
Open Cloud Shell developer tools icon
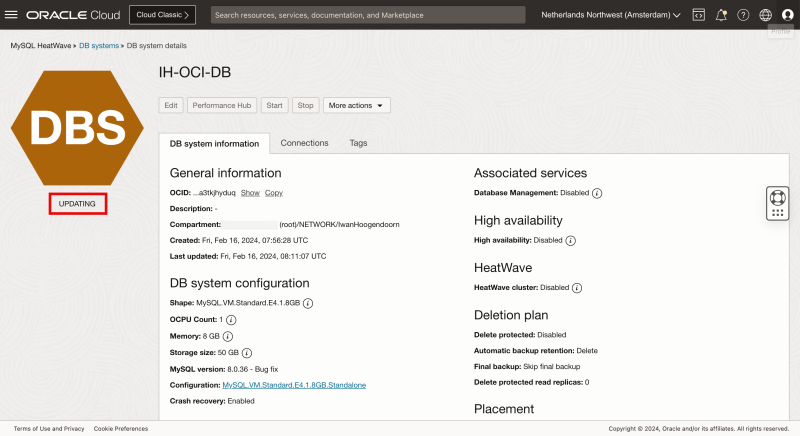pos(698,15)
